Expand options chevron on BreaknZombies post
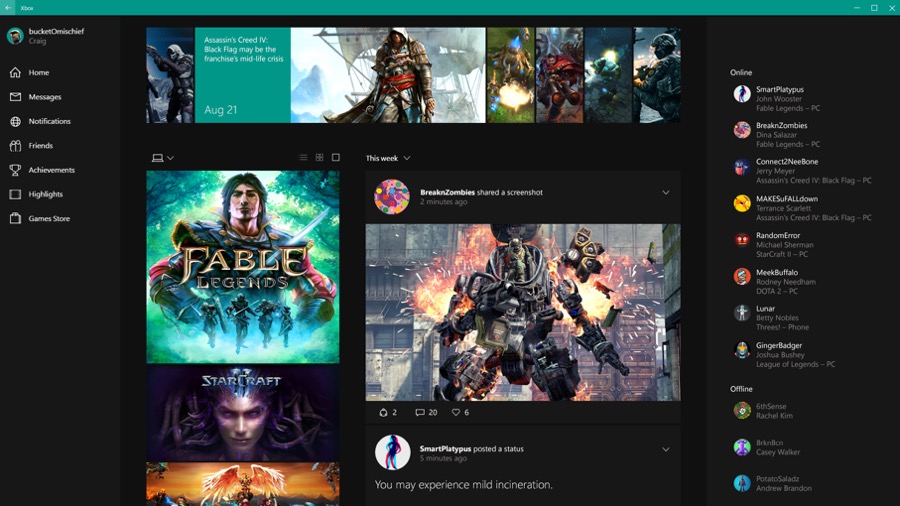The width and height of the screenshot is (900, 506). click(666, 192)
